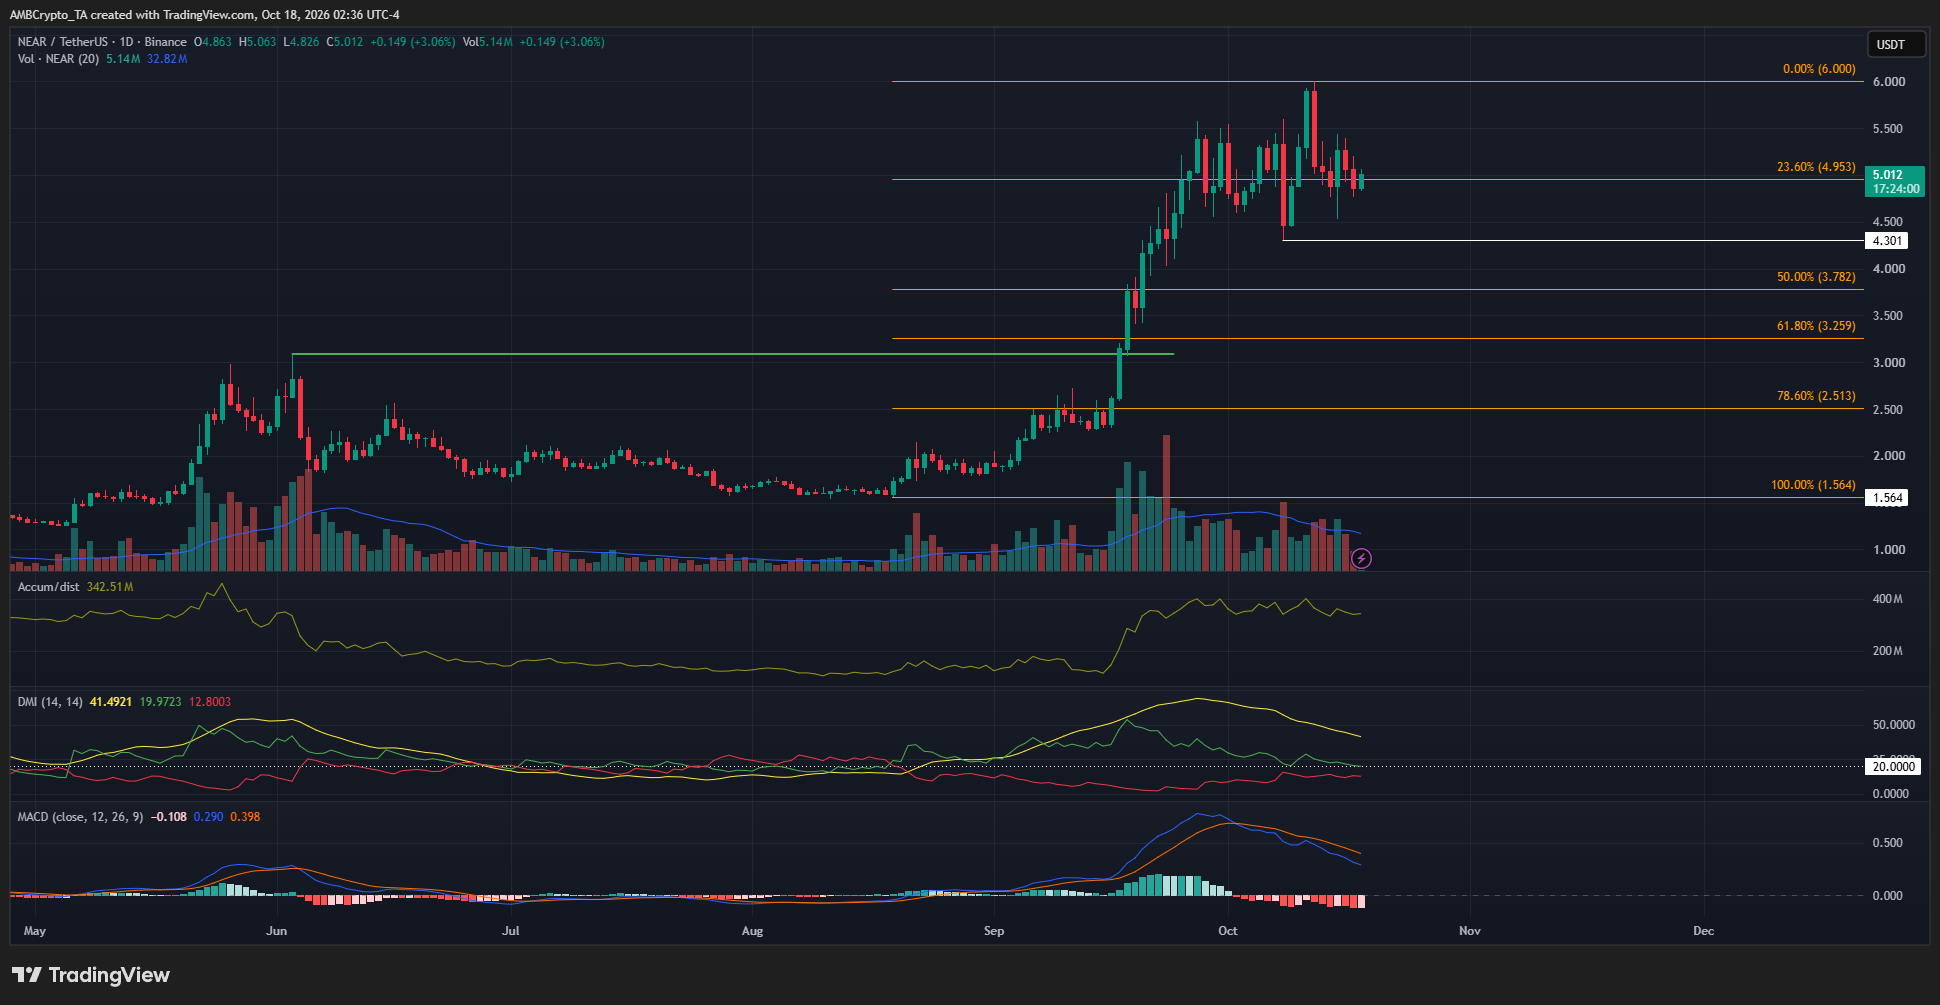
Task: Click the 1.564 price axis tag
Action: coord(1887,498)
